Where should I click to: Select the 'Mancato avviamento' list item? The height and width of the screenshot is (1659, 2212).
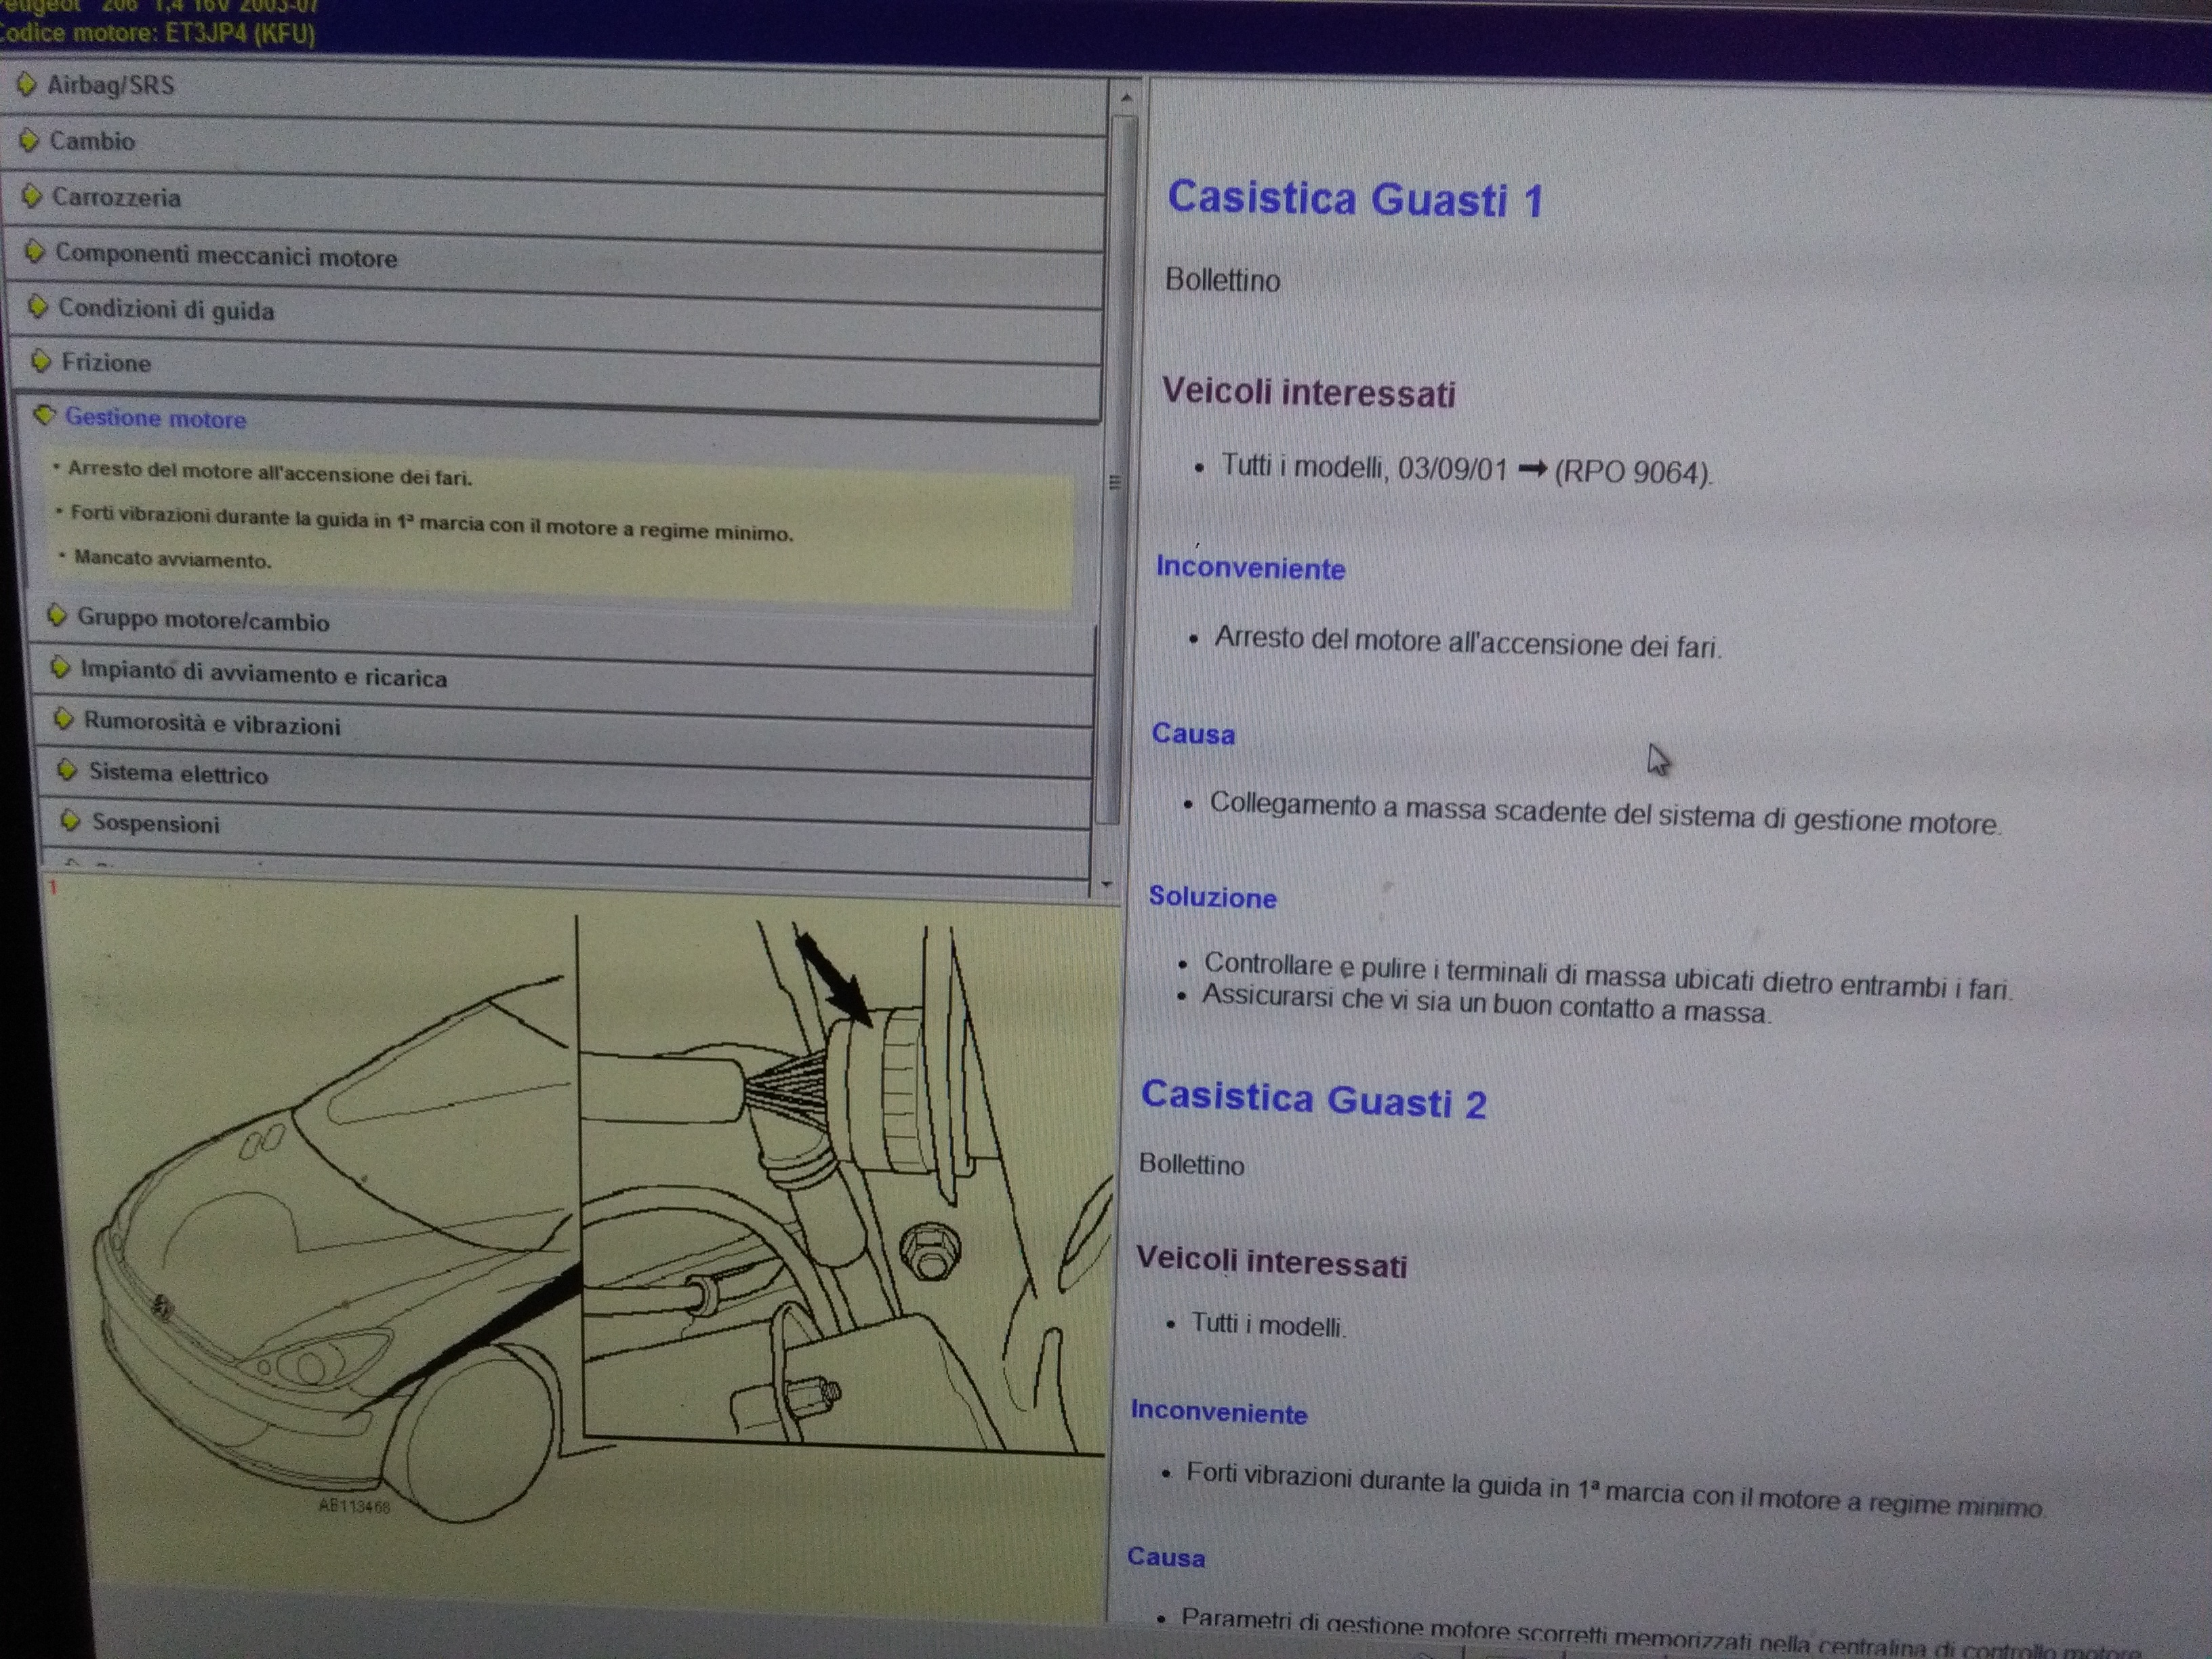click(x=173, y=559)
